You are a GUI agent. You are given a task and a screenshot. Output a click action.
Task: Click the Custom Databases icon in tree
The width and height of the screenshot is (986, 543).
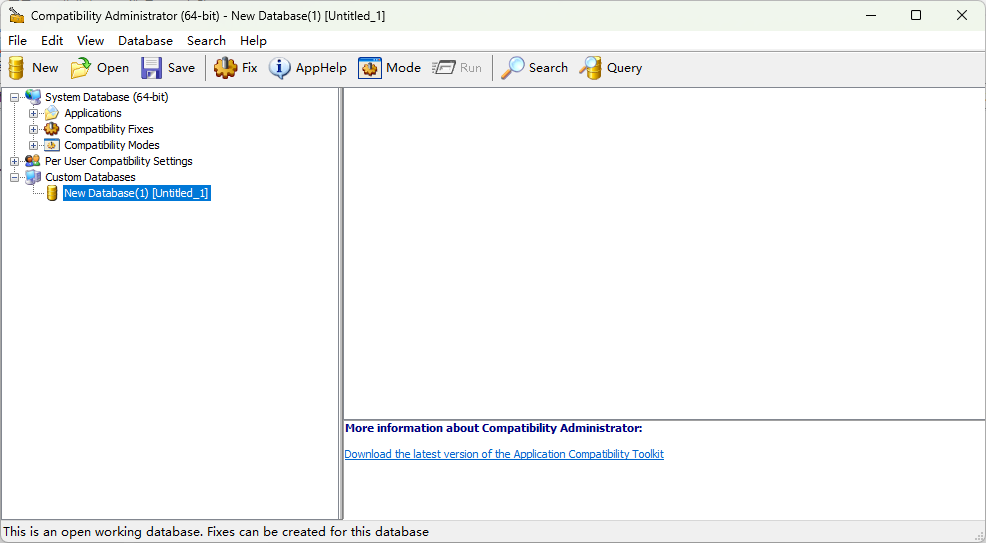click(x=33, y=177)
